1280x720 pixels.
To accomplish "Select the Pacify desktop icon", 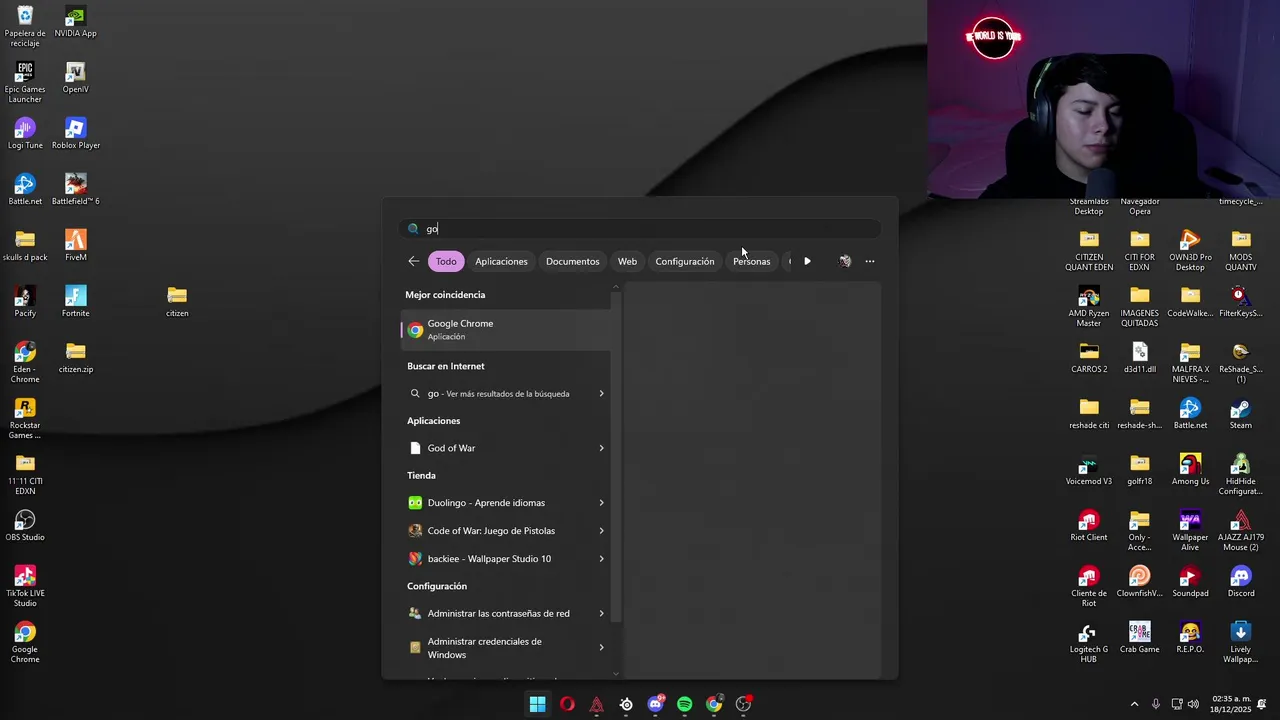I will point(25,302).
